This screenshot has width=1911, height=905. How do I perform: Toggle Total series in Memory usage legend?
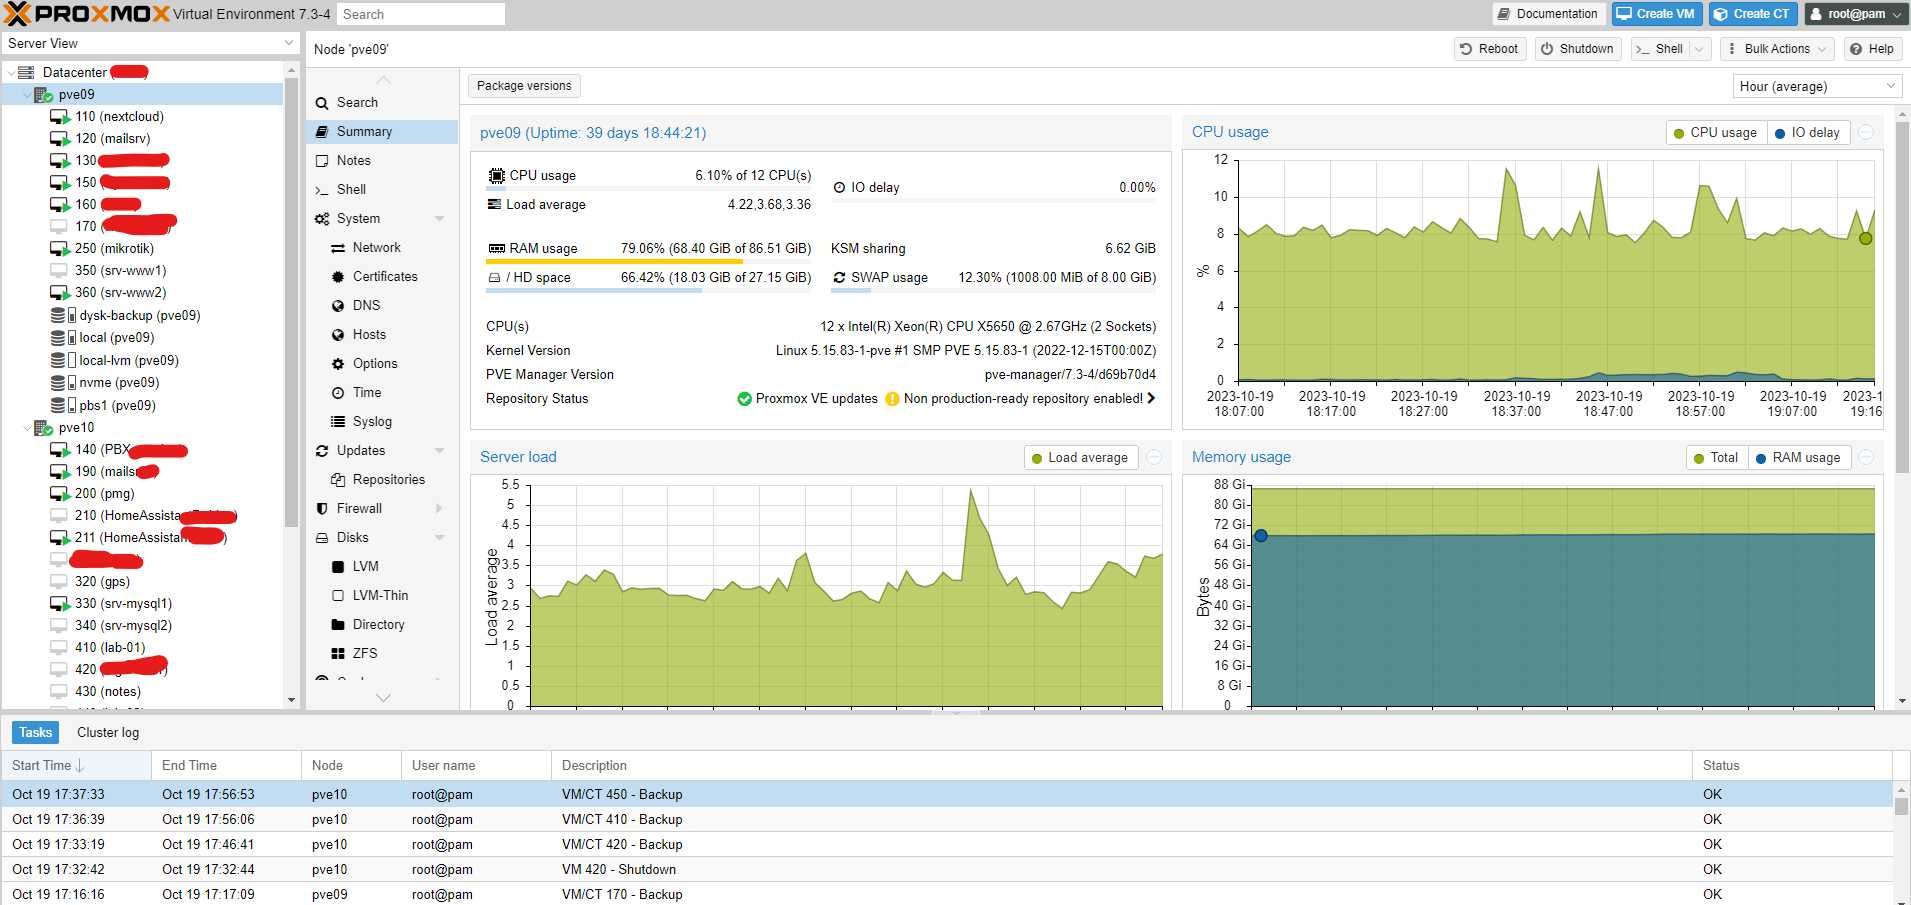(1716, 458)
